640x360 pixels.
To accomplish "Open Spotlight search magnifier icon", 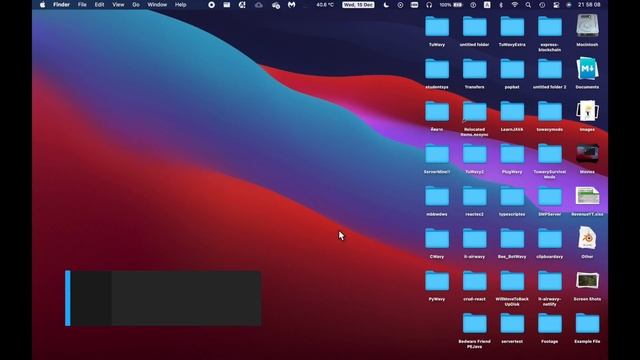I will (x=528, y=5).
